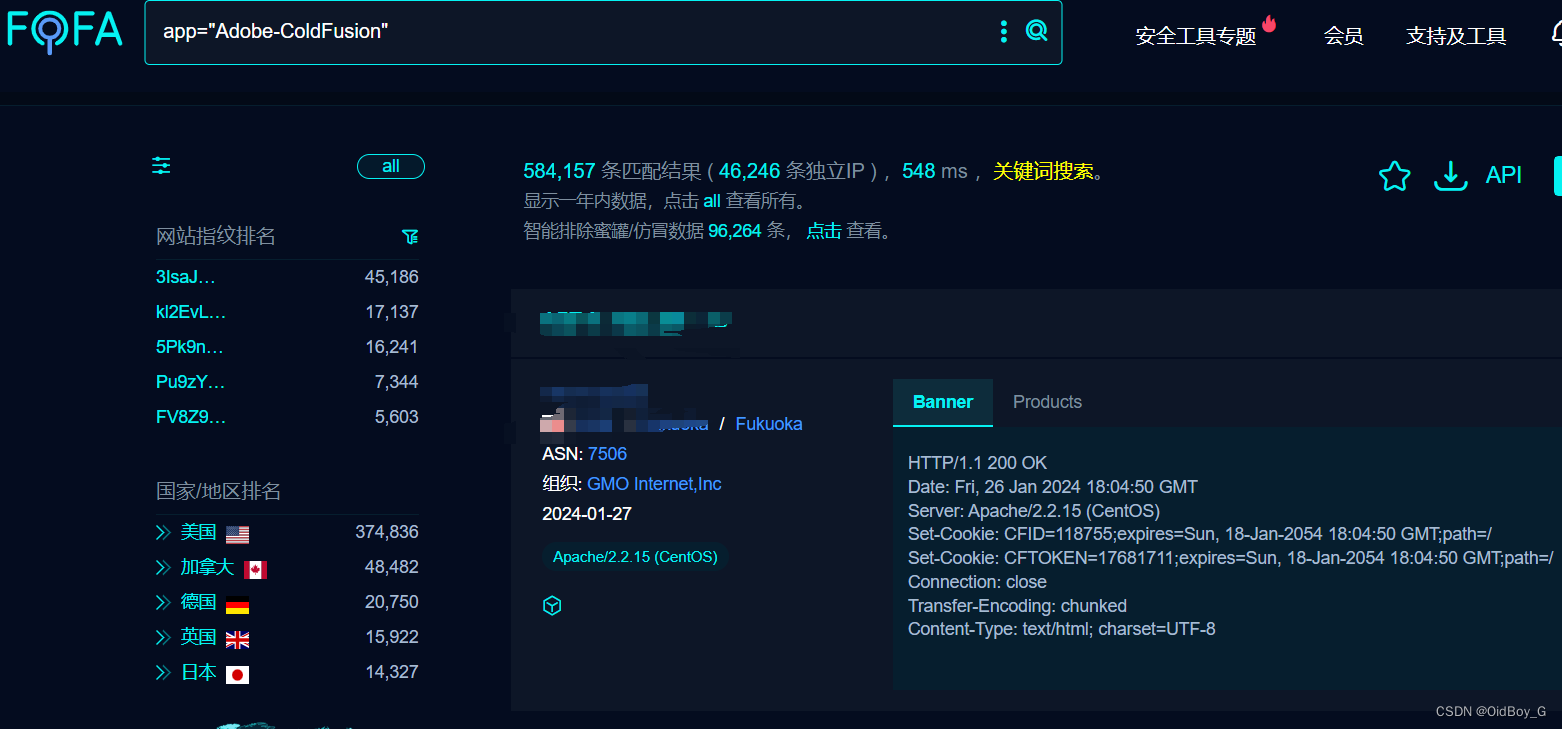This screenshot has width=1562, height=729.
Task: Click the 关键词搜索 link
Action: click(x=1043, y=171)
